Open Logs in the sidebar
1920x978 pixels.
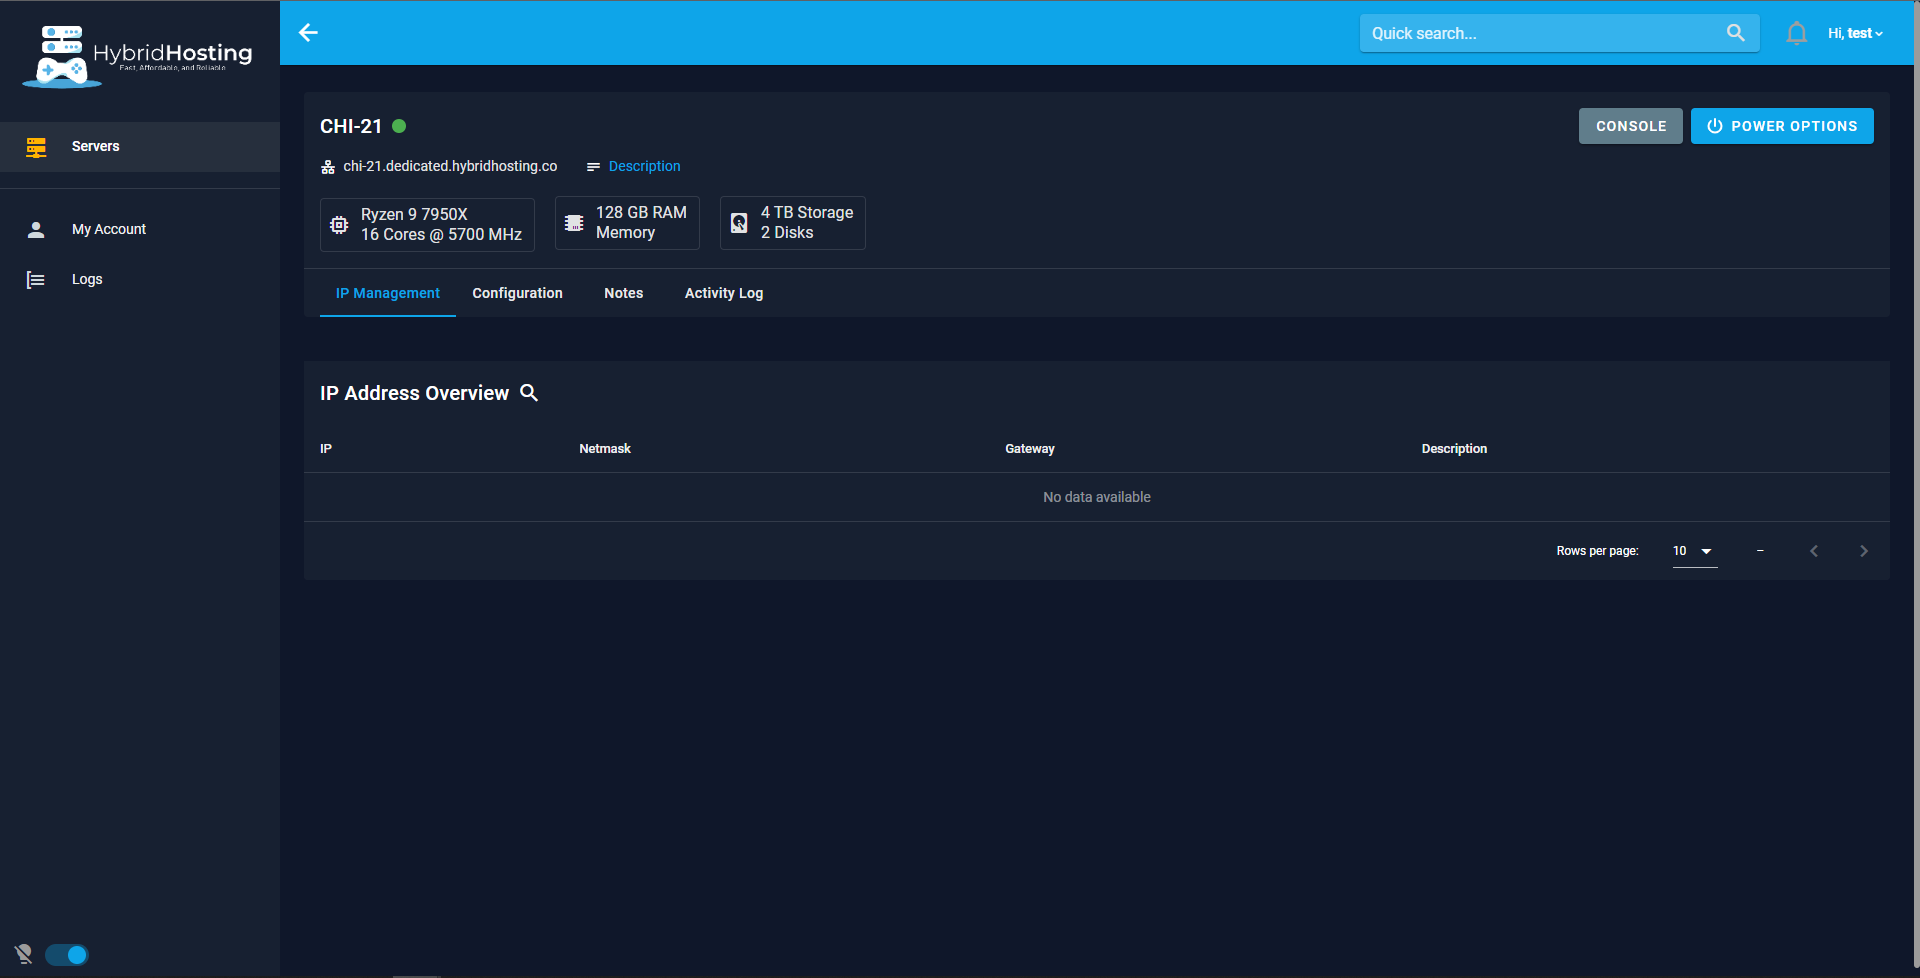pos(140,280)
